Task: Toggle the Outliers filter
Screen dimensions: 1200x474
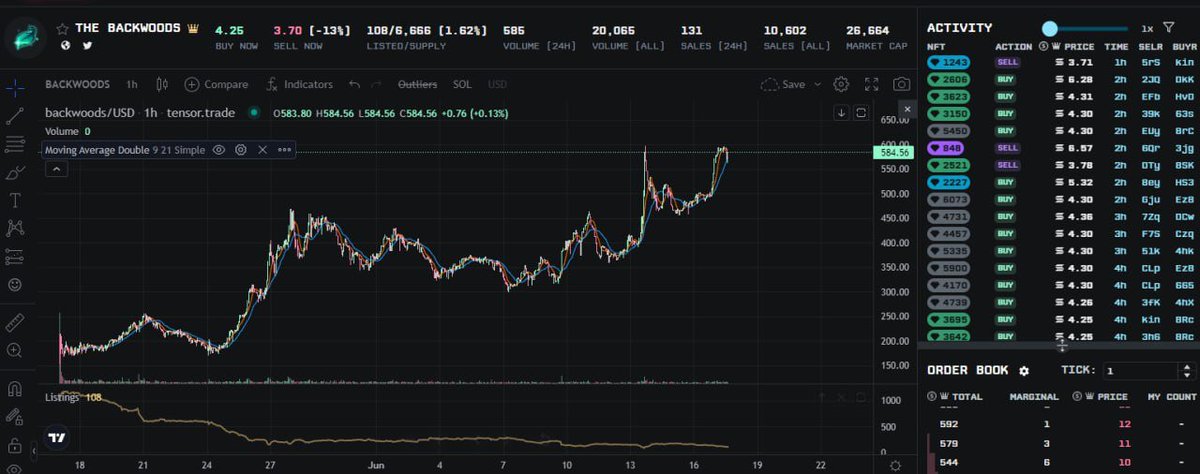Action: coord(418,85)
